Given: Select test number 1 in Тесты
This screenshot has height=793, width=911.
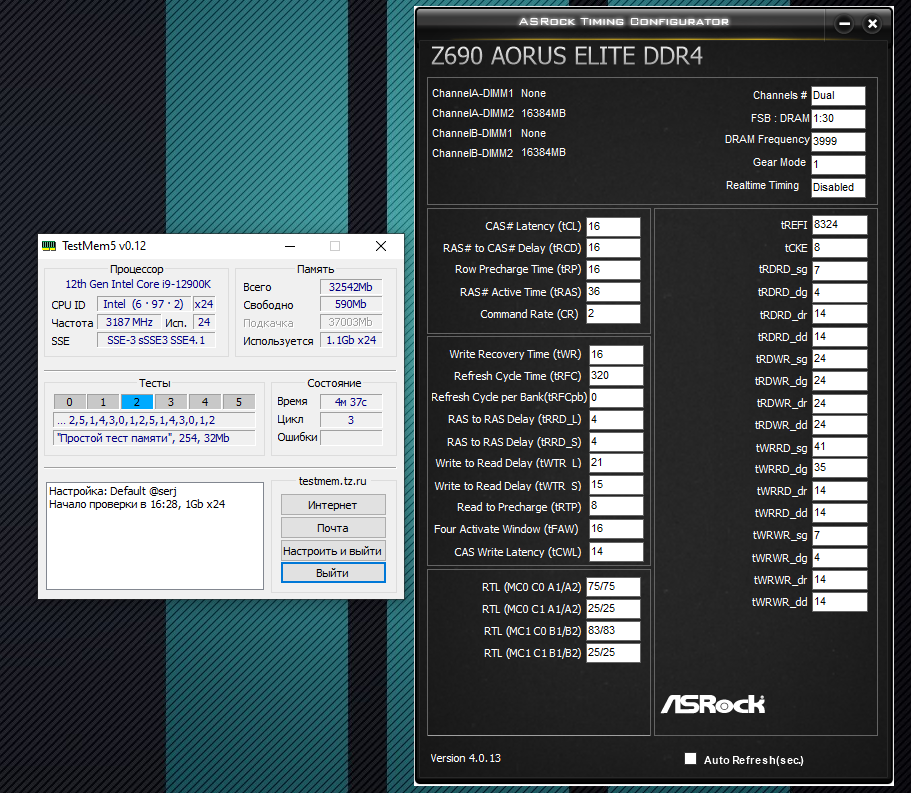Looking at the screenshot, I should 103,402.
